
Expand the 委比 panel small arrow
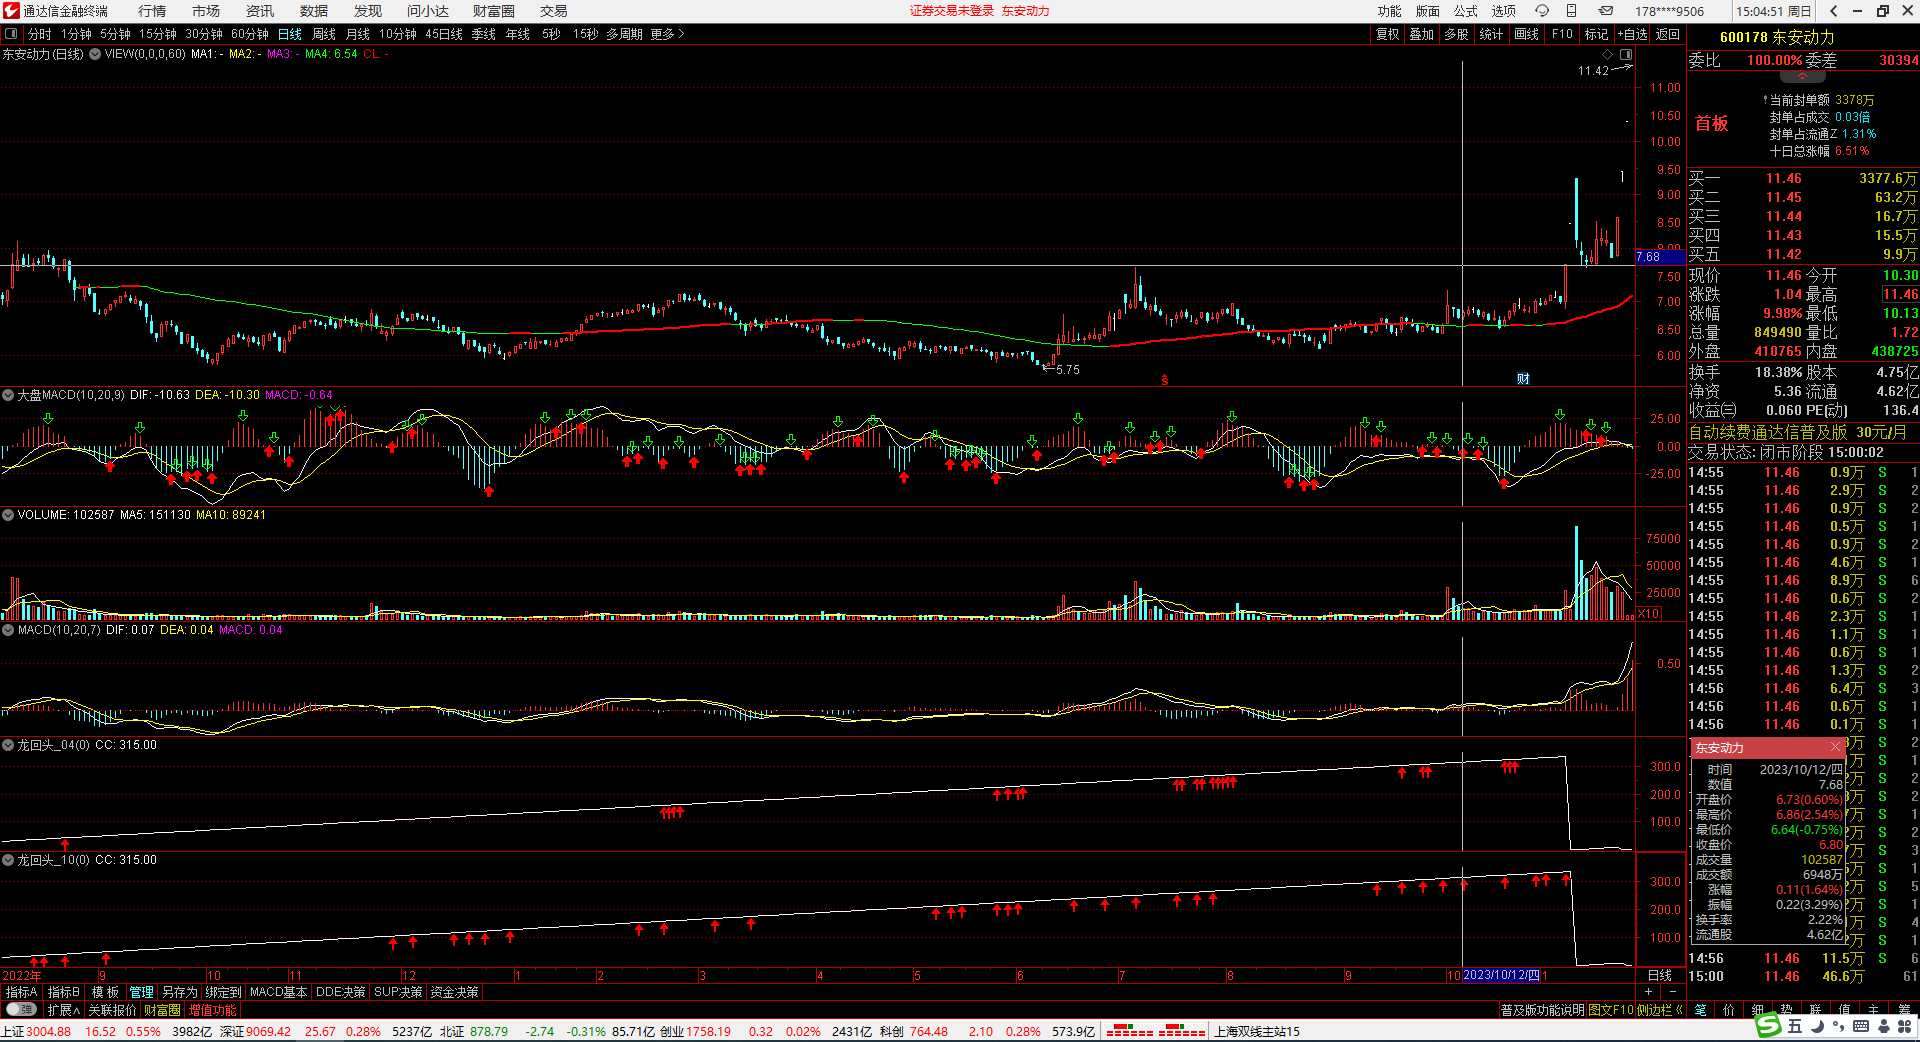[x=1803, y=77]
